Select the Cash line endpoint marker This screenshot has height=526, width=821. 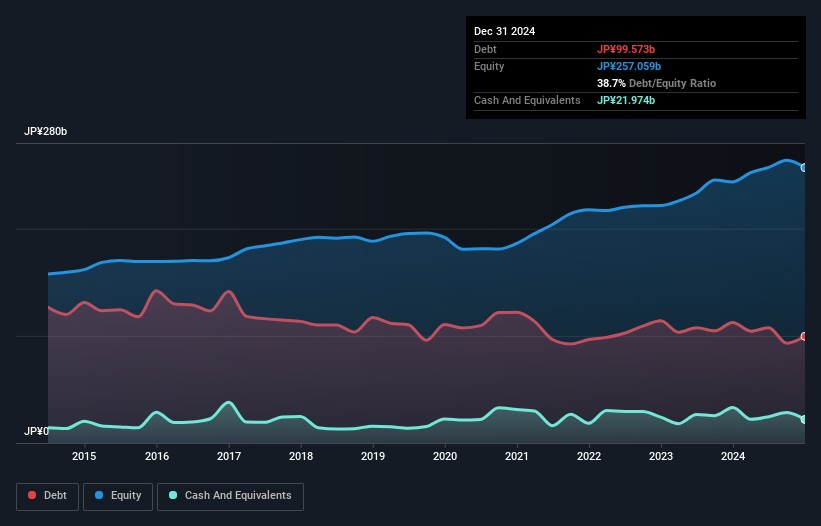804,420
